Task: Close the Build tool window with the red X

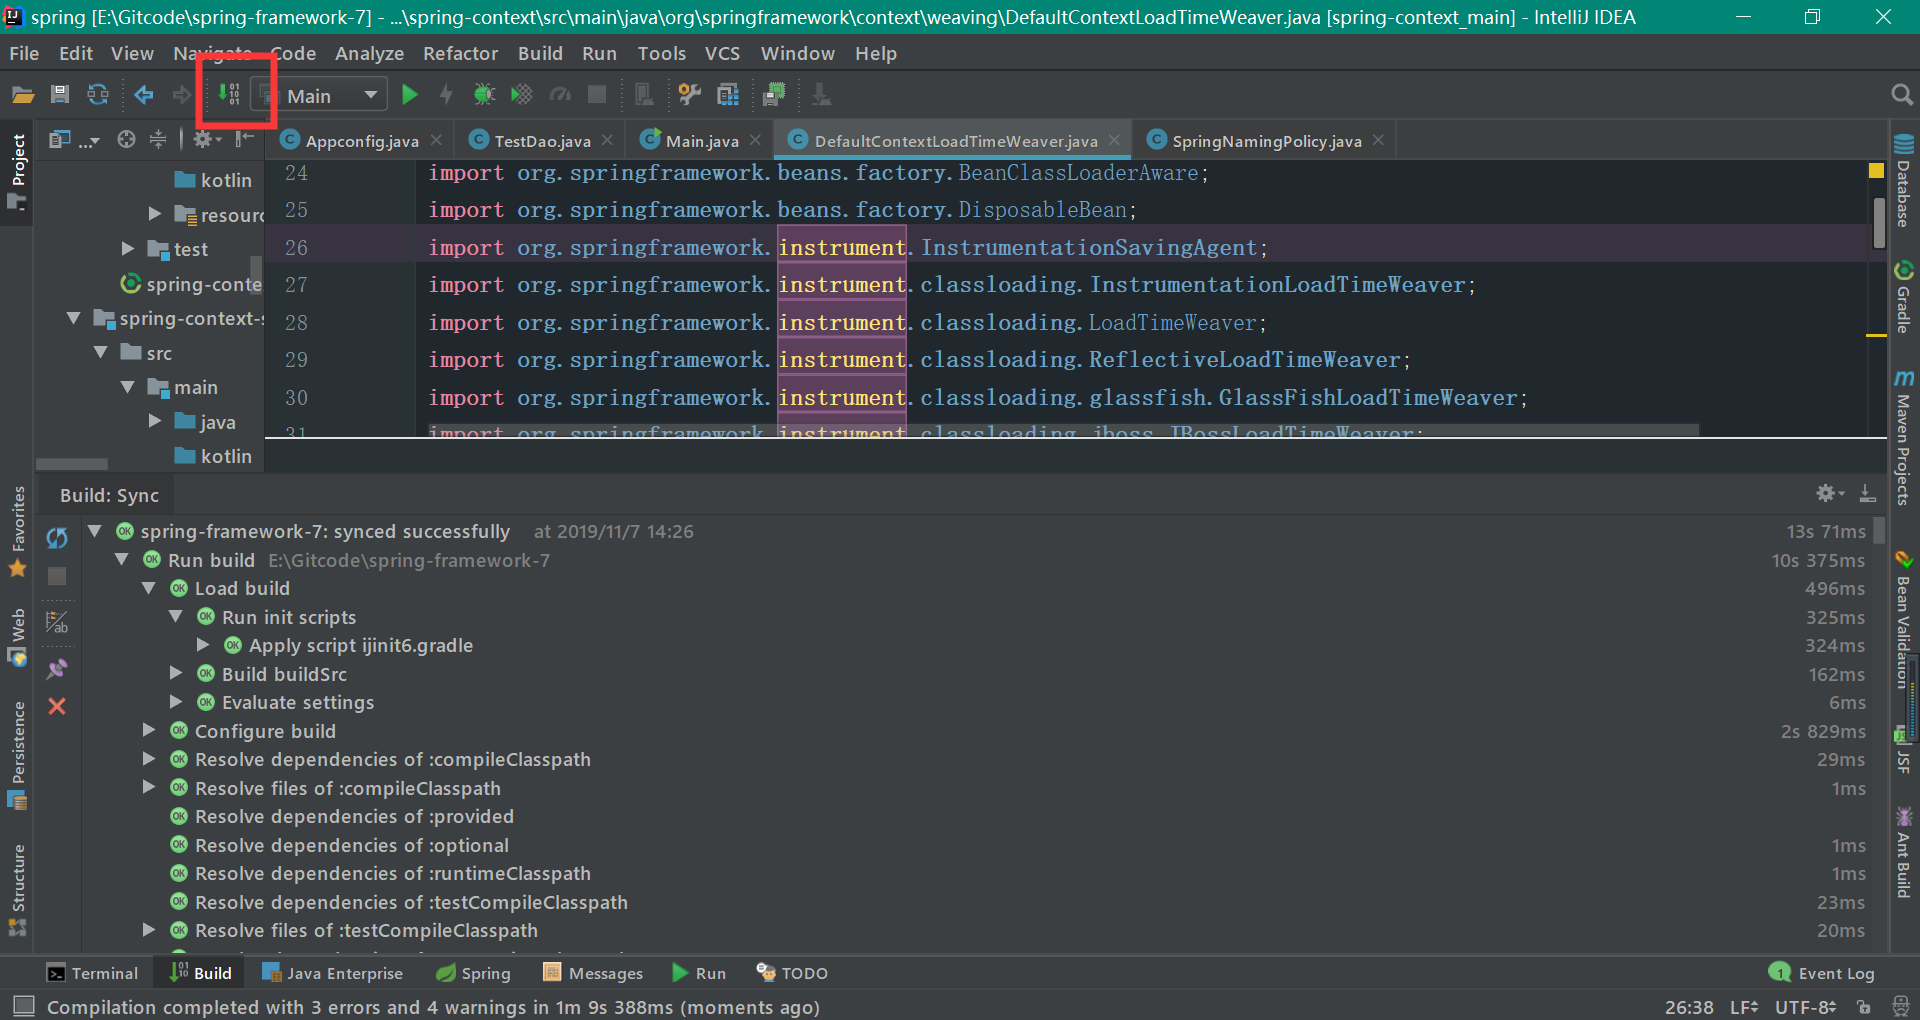Action: click(57, 707)
